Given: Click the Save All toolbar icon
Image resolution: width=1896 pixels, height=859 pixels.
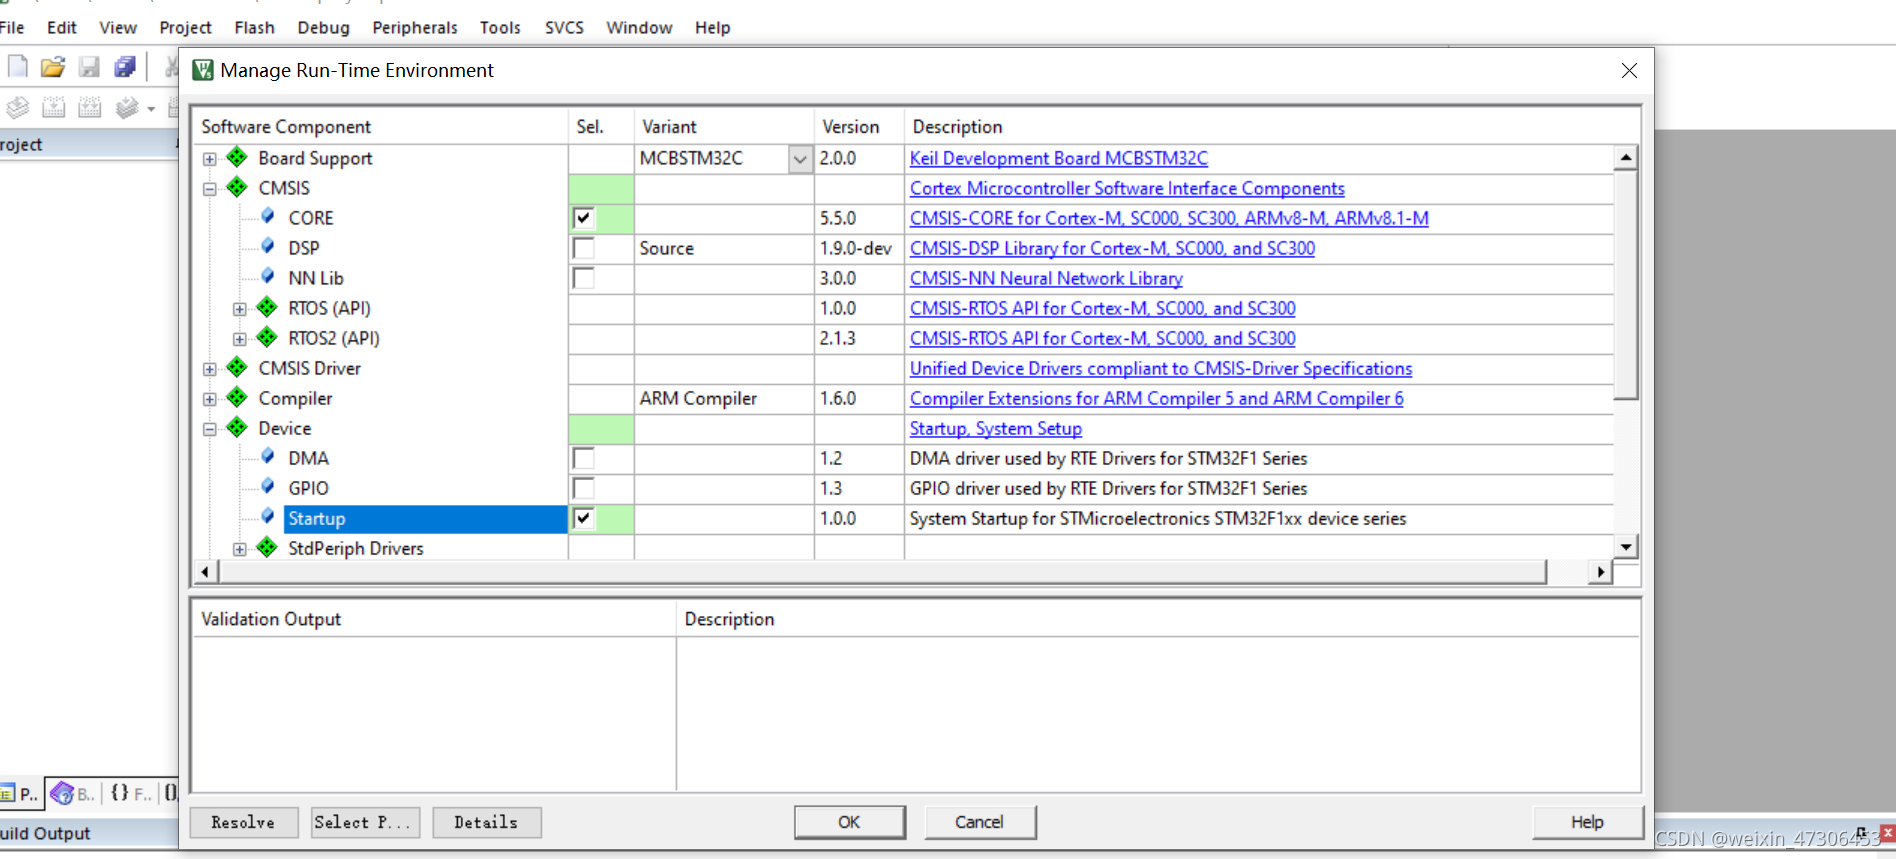Looking at the screenshot, I should [x=125, y=67].
